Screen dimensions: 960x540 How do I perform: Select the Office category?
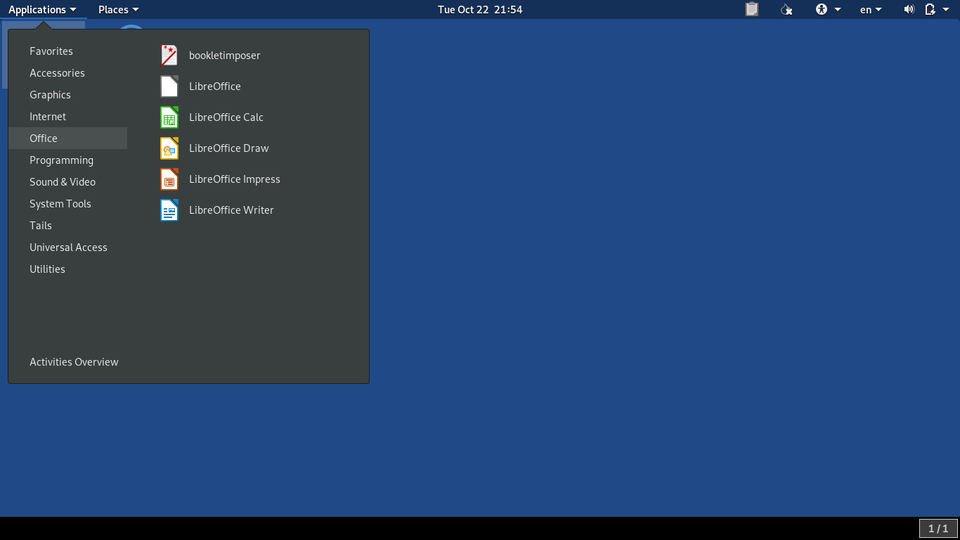(x=68, y=138)
